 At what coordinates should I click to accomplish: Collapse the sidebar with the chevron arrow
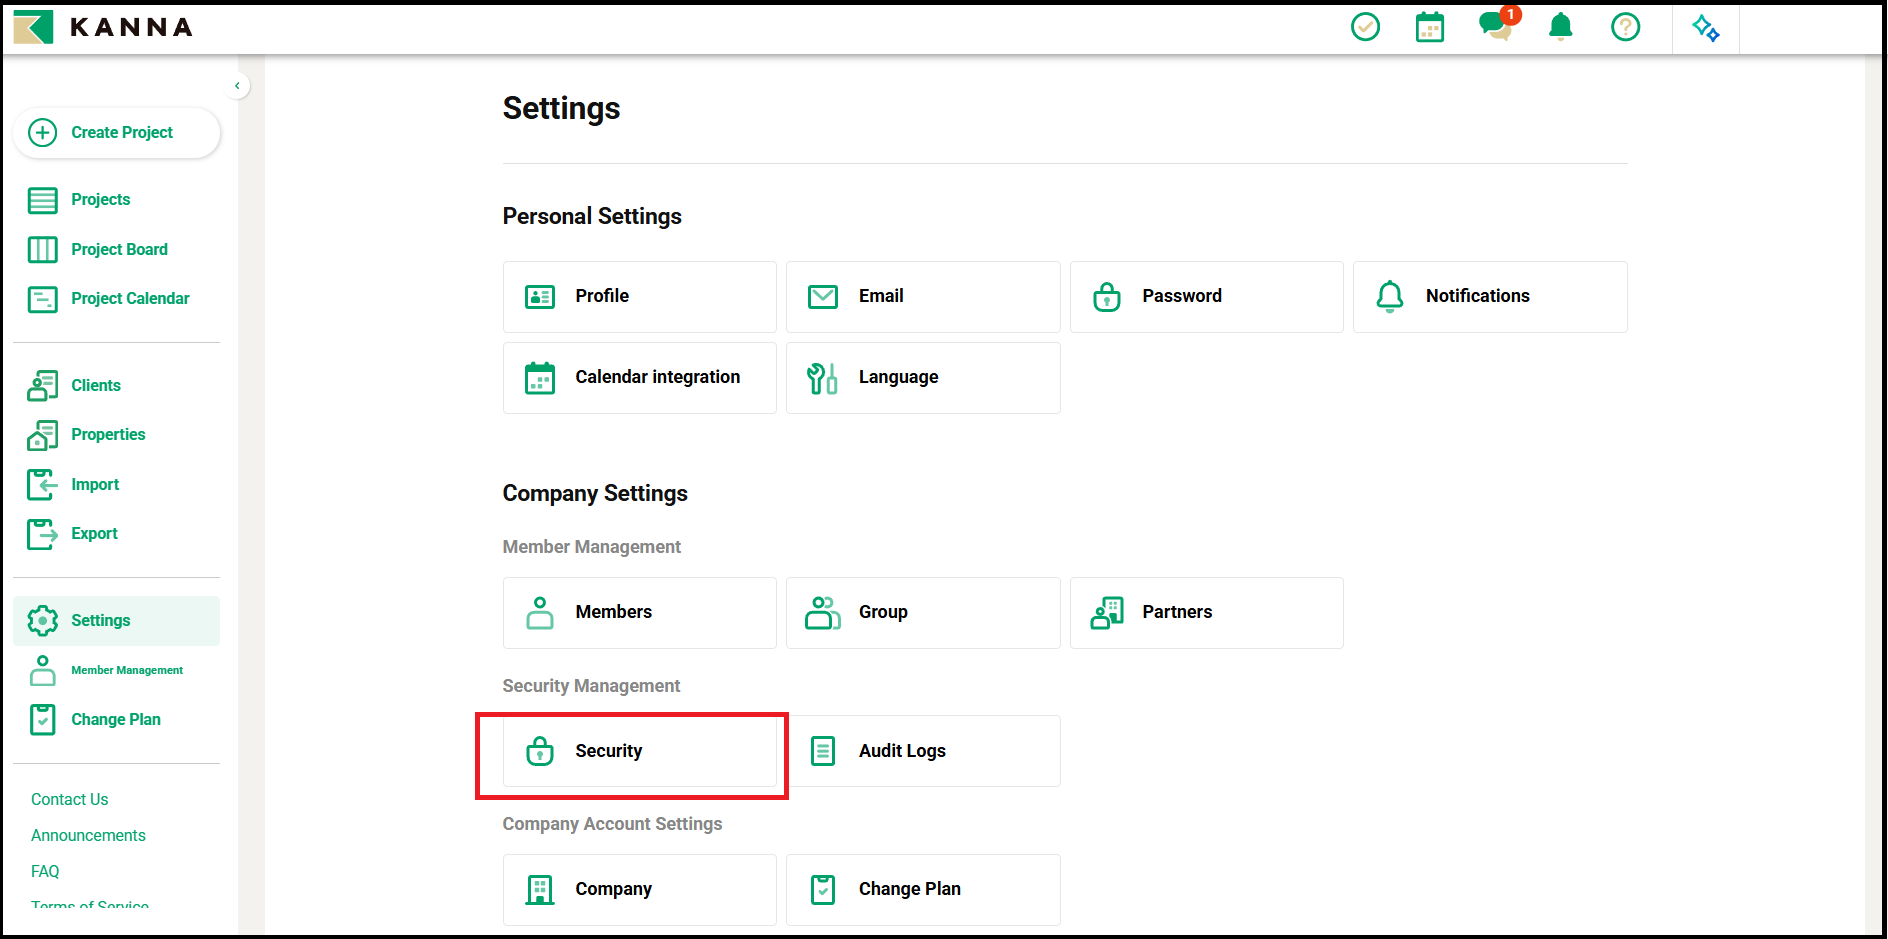[x=237, y=86]
